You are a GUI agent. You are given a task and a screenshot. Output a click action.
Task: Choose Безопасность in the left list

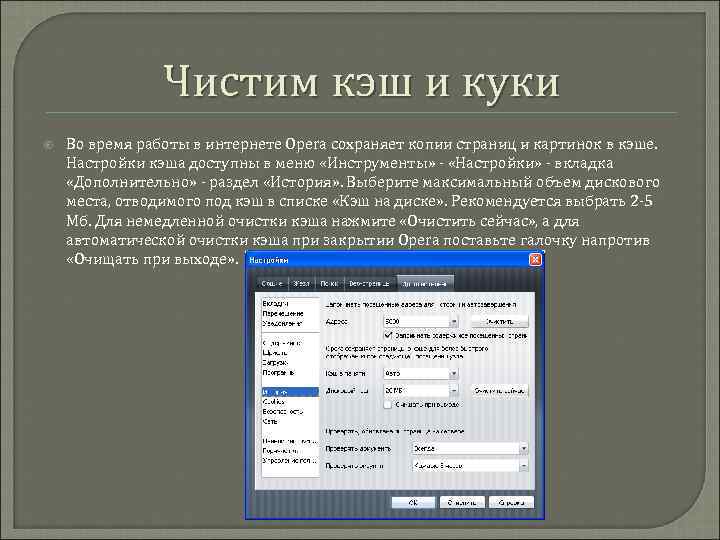[x=283, y=412]
